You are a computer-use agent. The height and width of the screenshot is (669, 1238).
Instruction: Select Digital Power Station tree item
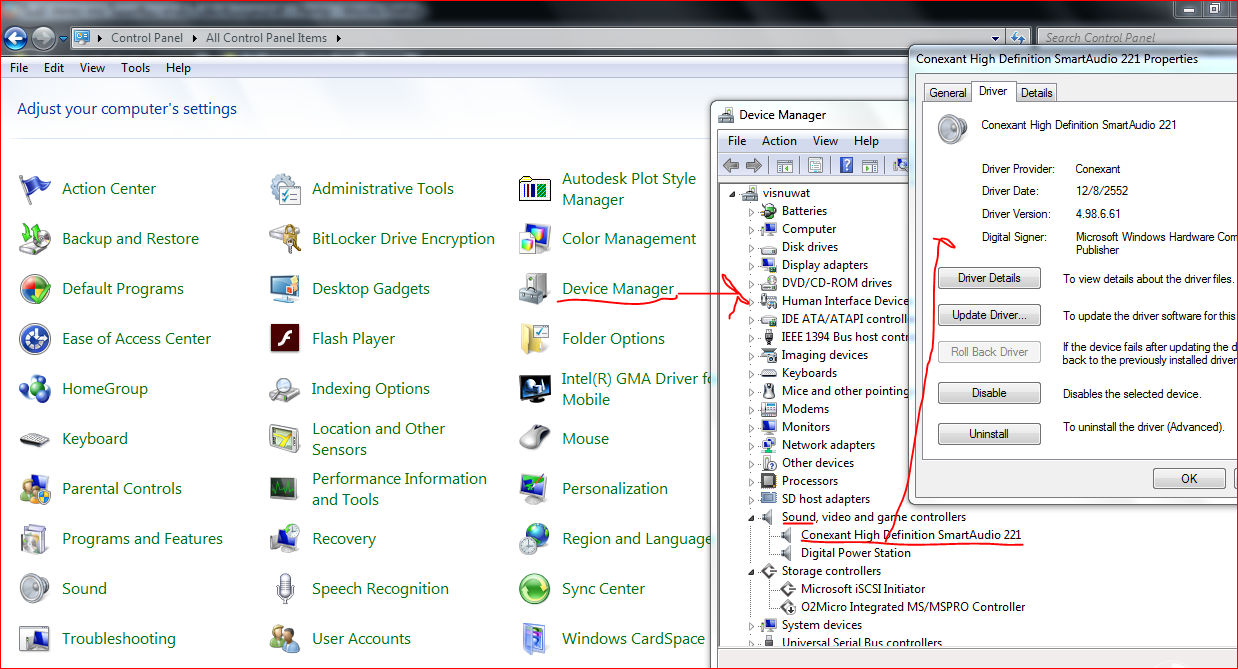[x=855, y=553]
